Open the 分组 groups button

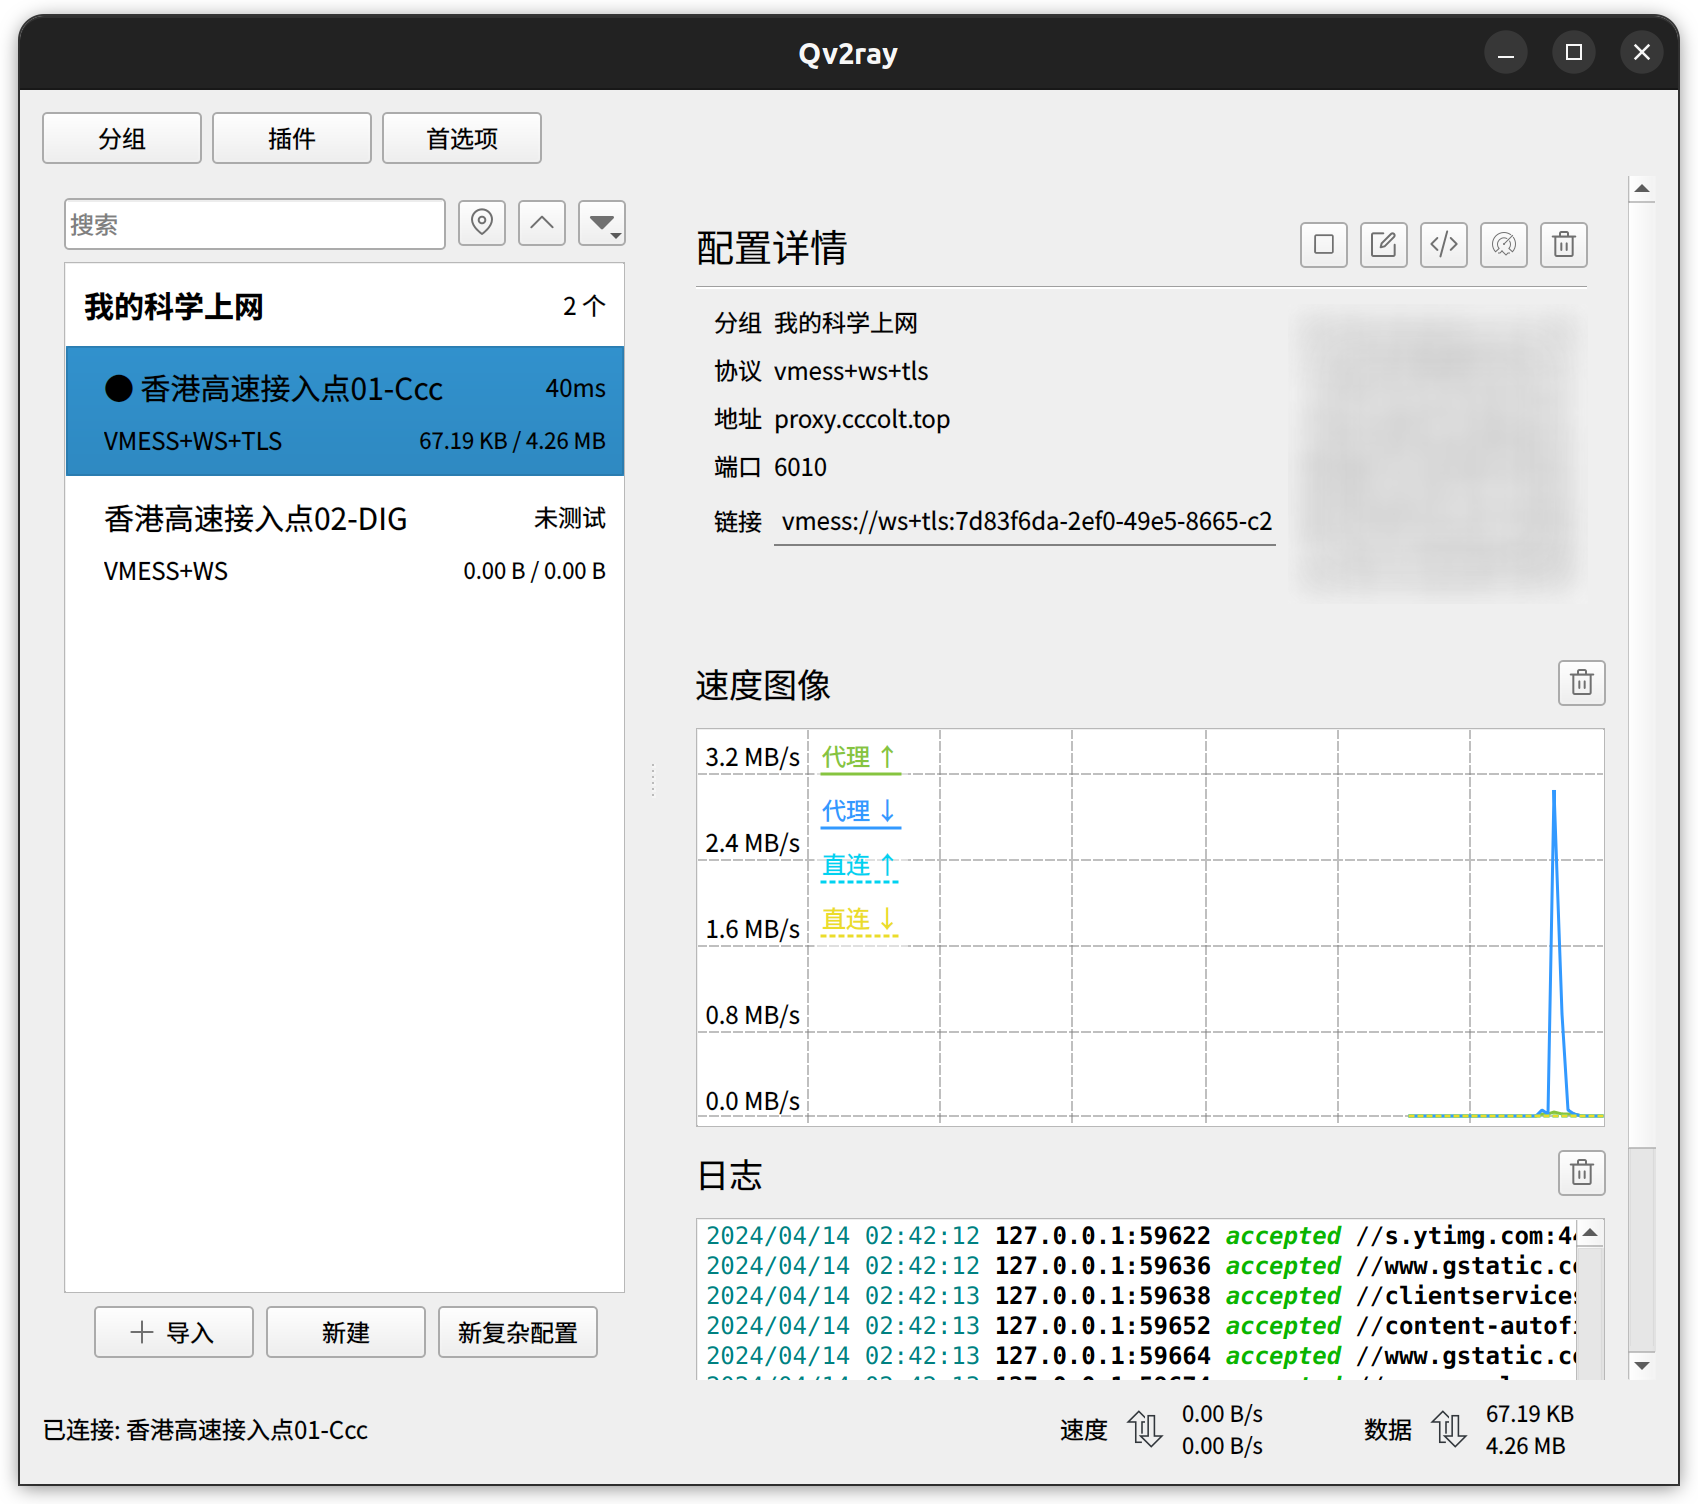[x=122, y=138]
